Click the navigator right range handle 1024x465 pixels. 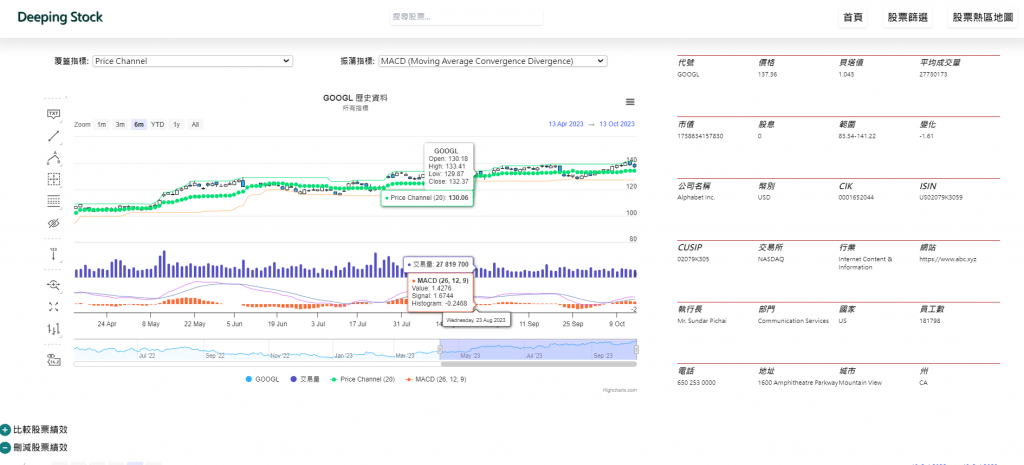(x=637, y=350)
